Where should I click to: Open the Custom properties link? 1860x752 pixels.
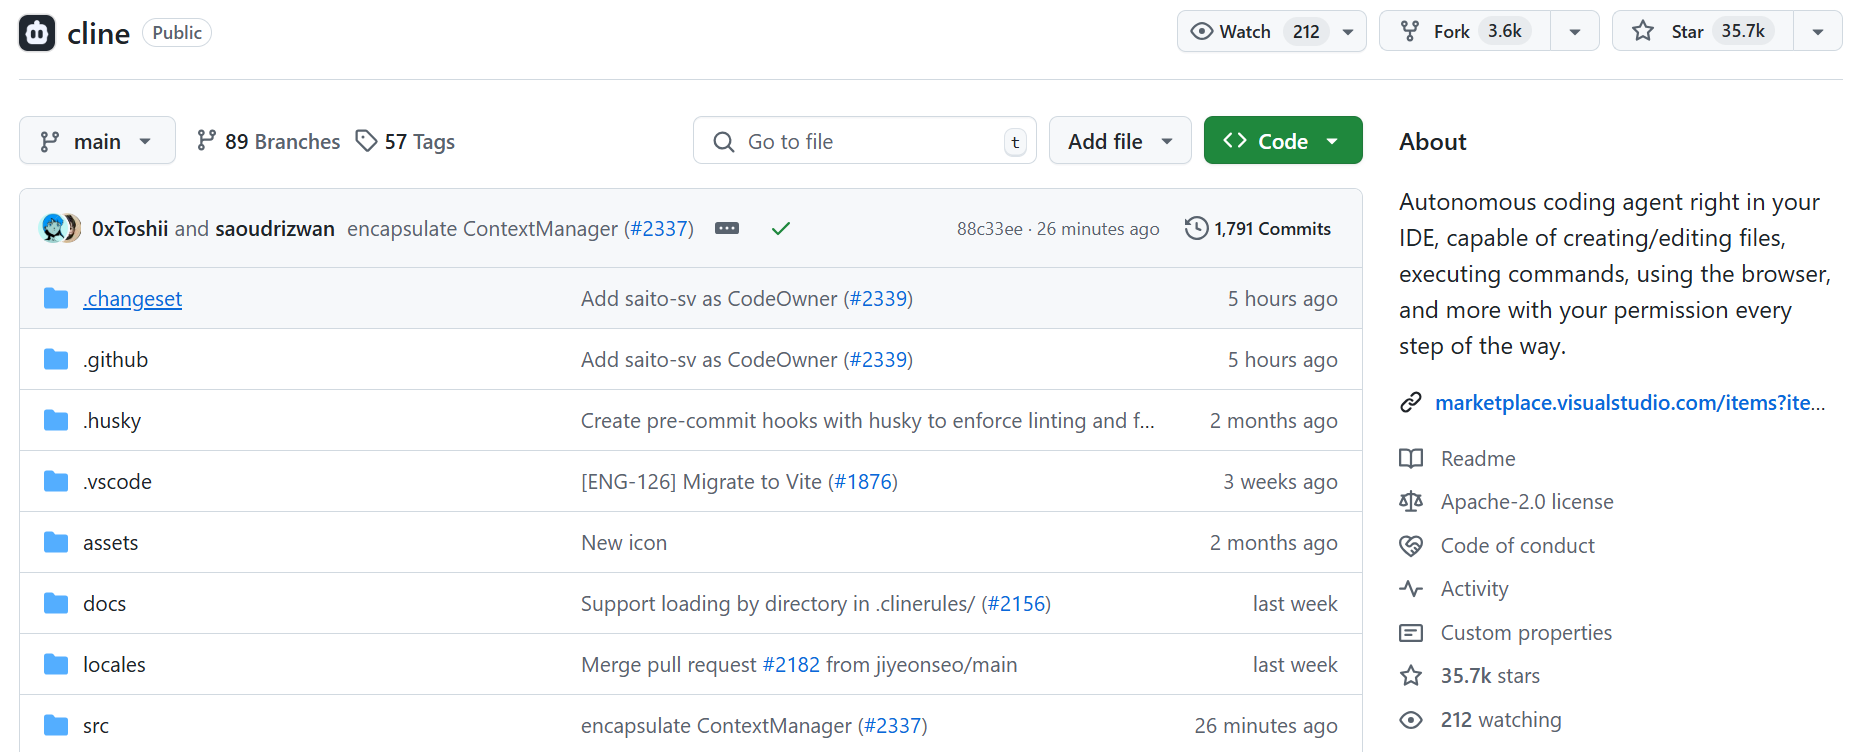[x=1526, y=633]
